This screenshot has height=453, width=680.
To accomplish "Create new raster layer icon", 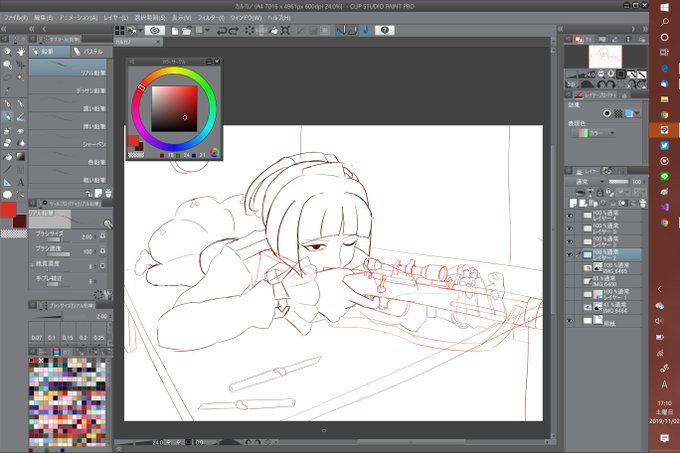I will pos(573,203).
